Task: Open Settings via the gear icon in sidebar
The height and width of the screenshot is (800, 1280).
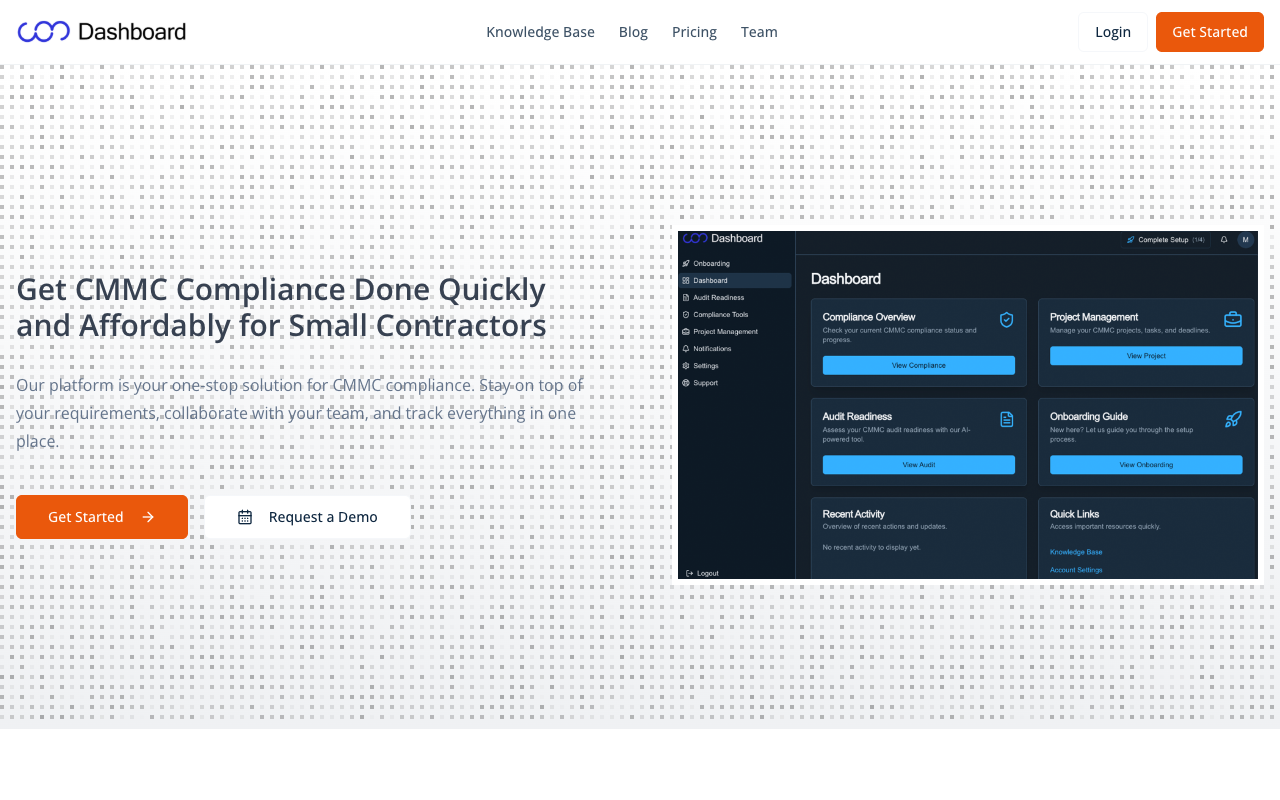Action: pyautogui.click(x=684, y=364)
